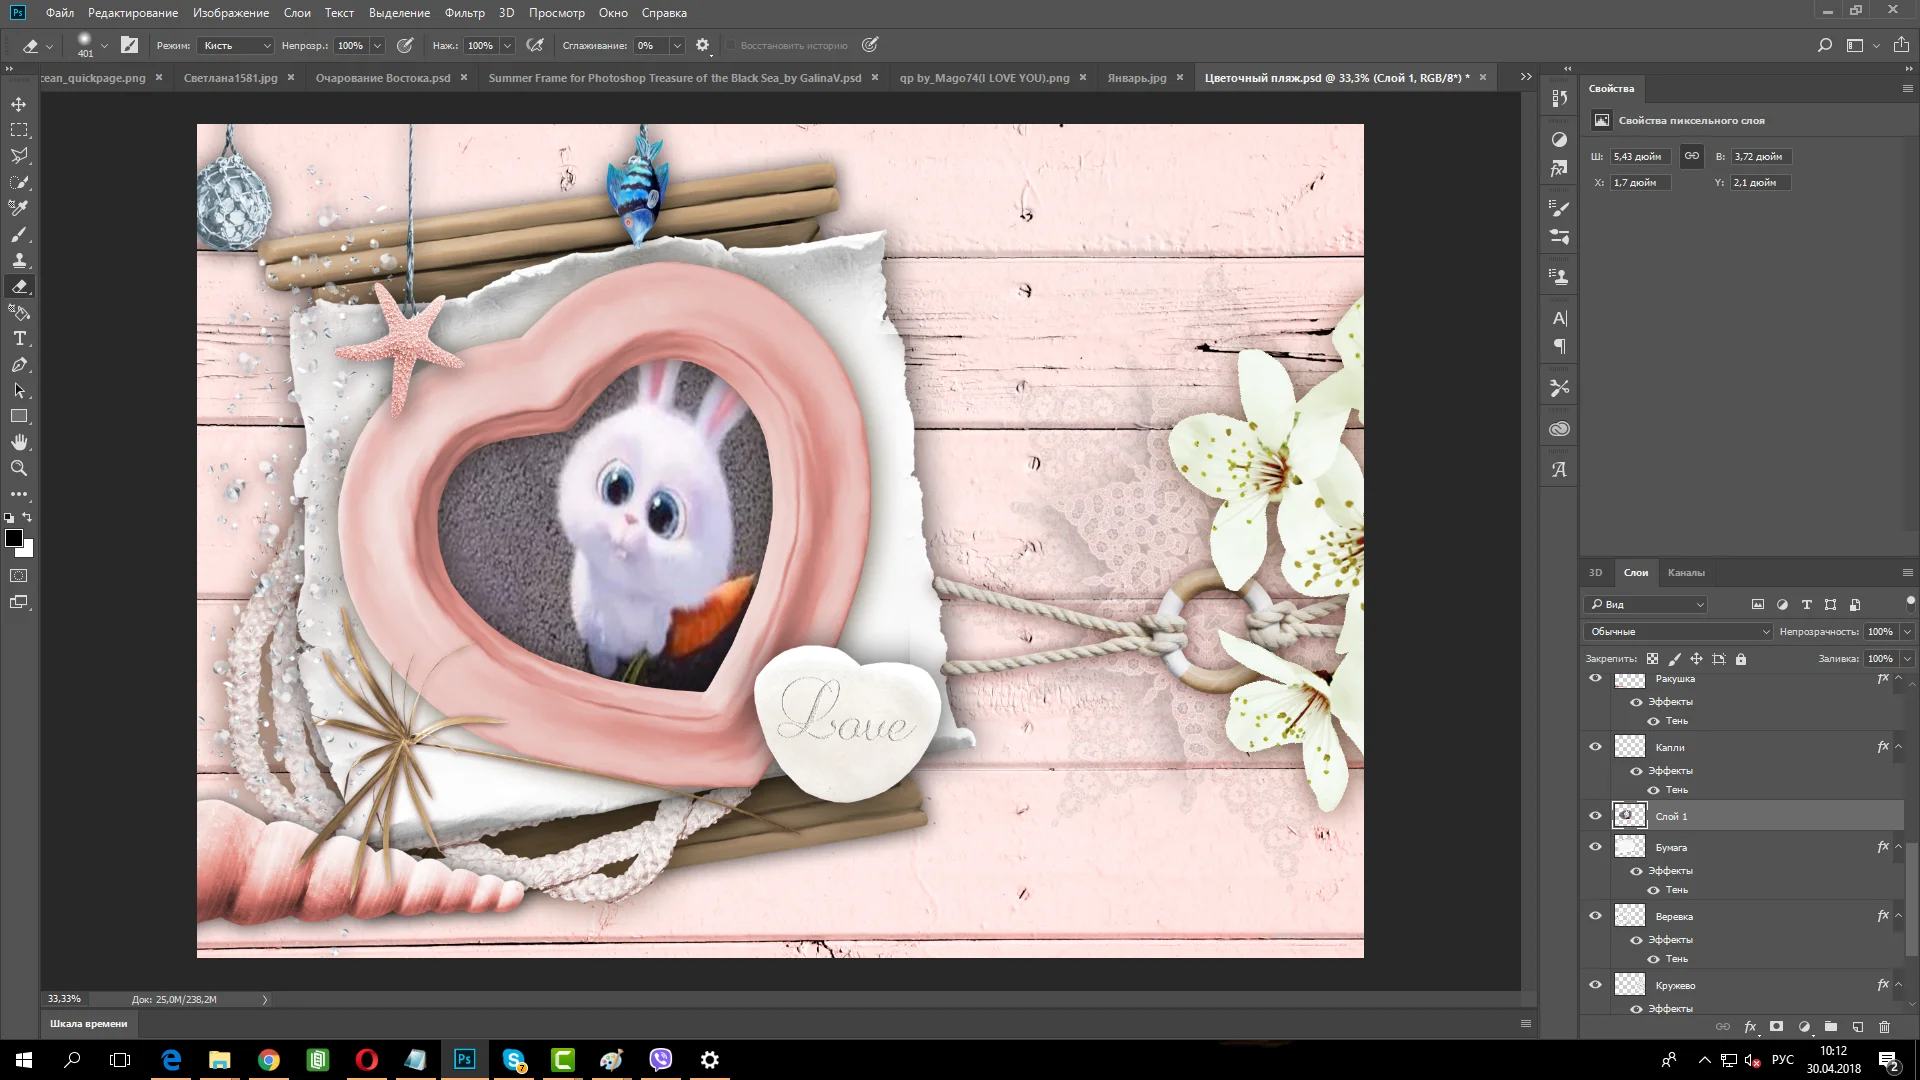Select the Pen tool
This screenshot has width=1920, height=1080.
pos(19,365)
